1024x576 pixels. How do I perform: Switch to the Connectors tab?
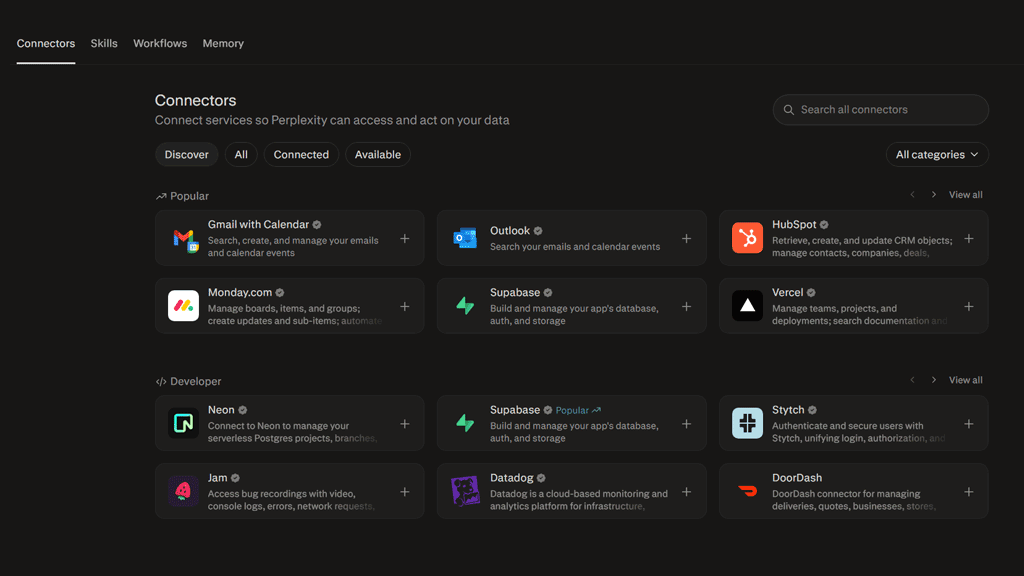pyautogui.click(x=46, y=43)
